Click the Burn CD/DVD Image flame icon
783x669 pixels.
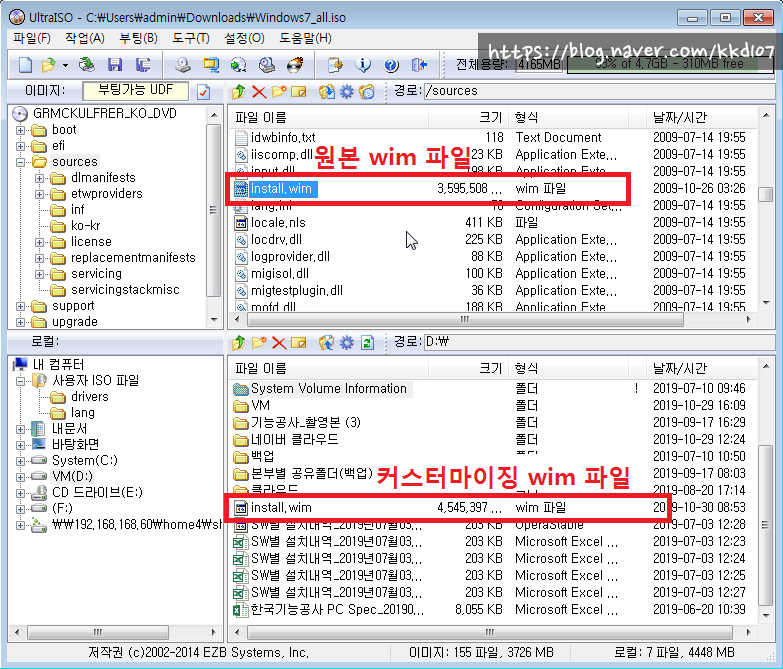[295, 65]
